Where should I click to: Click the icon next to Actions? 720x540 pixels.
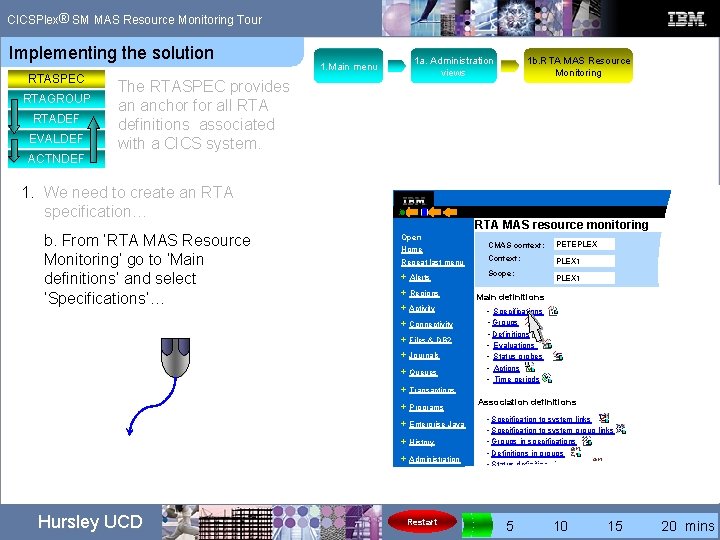click(x=530, y=367)
